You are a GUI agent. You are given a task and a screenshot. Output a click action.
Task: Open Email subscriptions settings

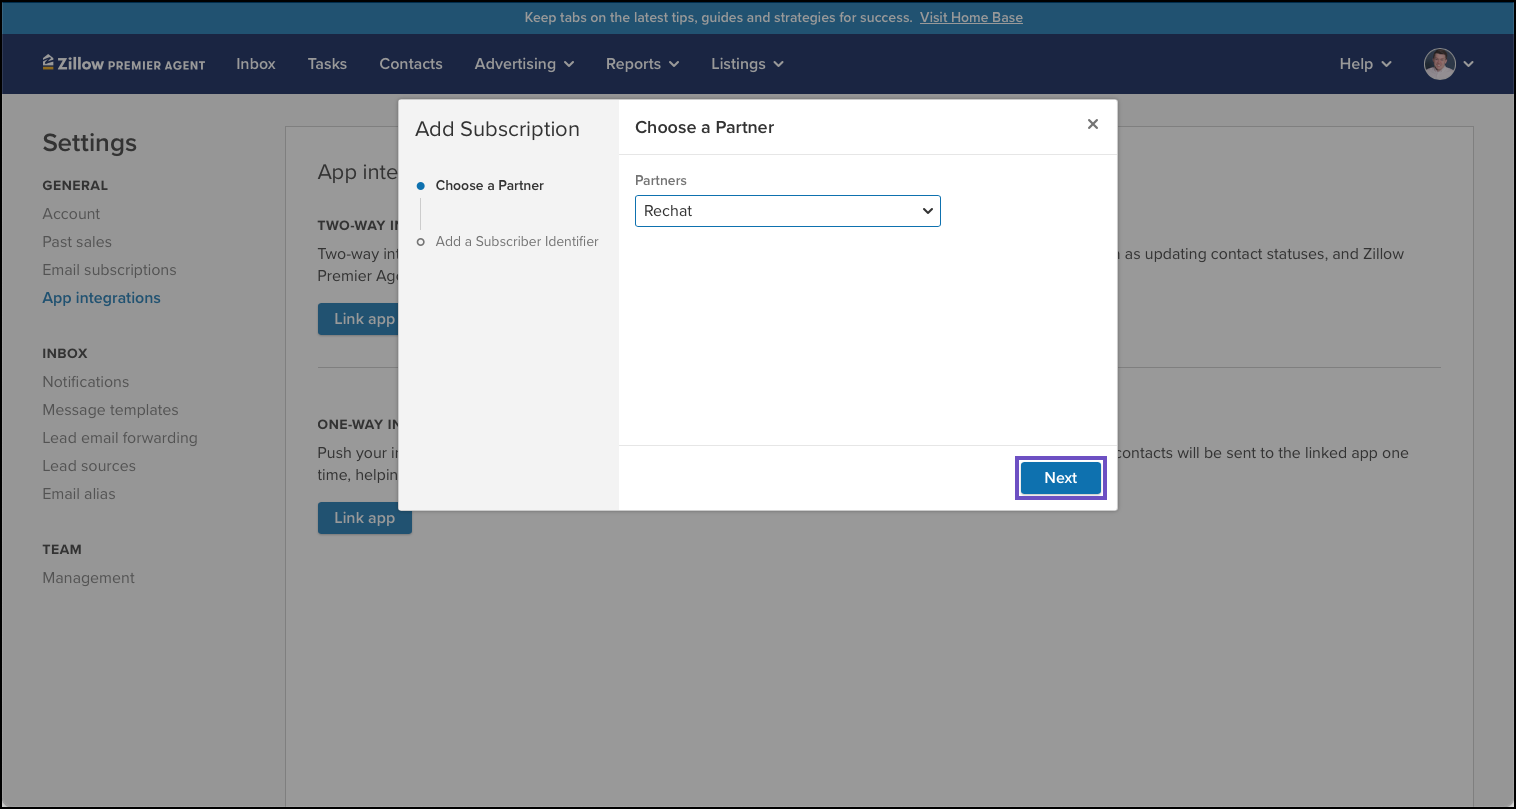point(109,270)
